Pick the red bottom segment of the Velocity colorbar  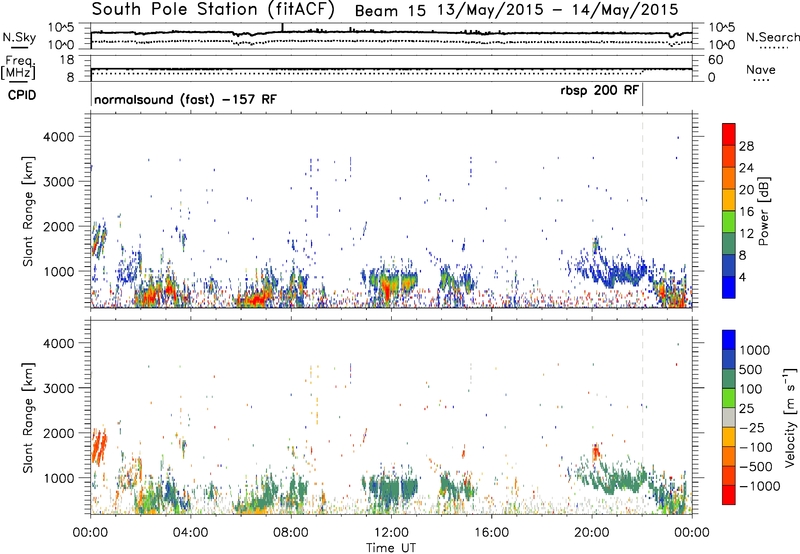(x=729, y=495)
